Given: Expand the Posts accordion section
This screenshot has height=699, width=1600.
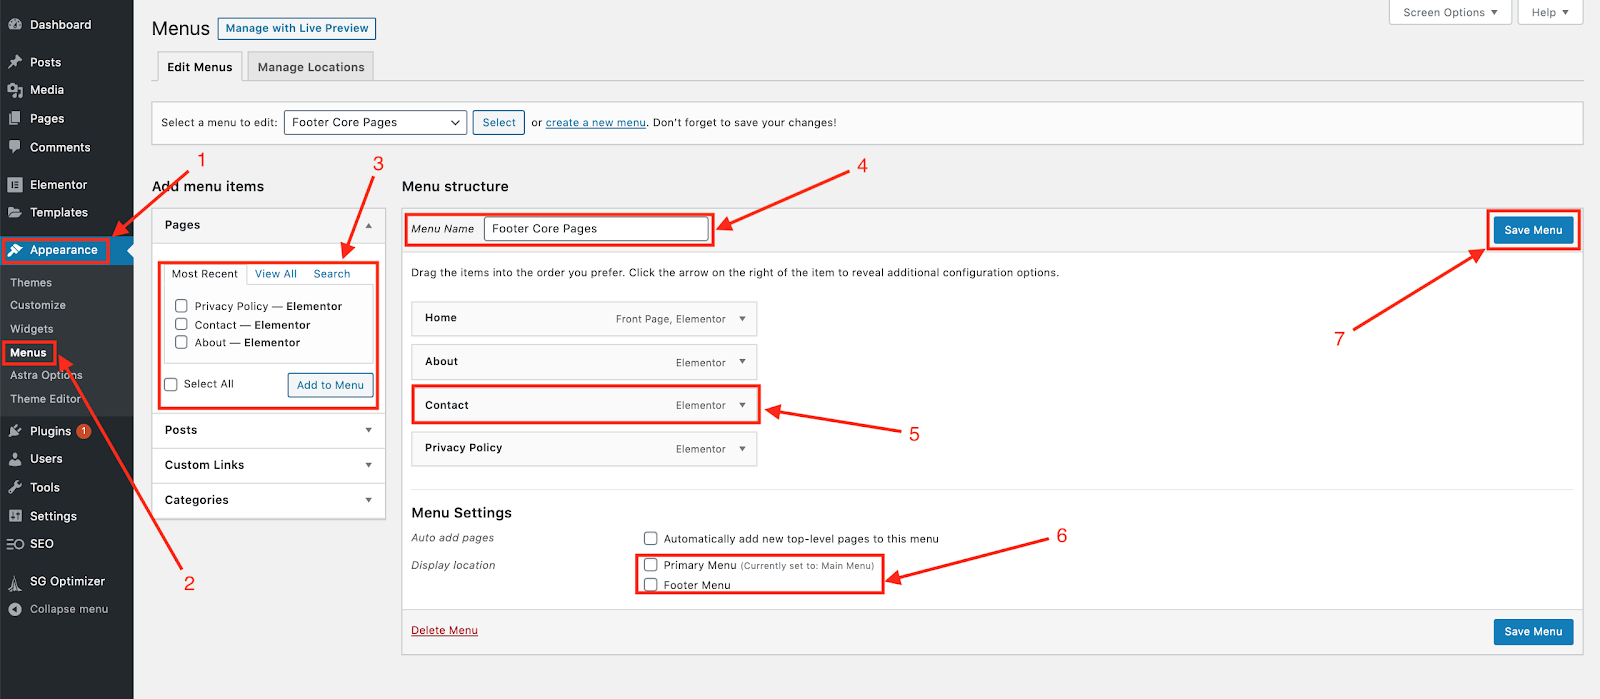Looking at the screenshot, I should pos(368,430).
